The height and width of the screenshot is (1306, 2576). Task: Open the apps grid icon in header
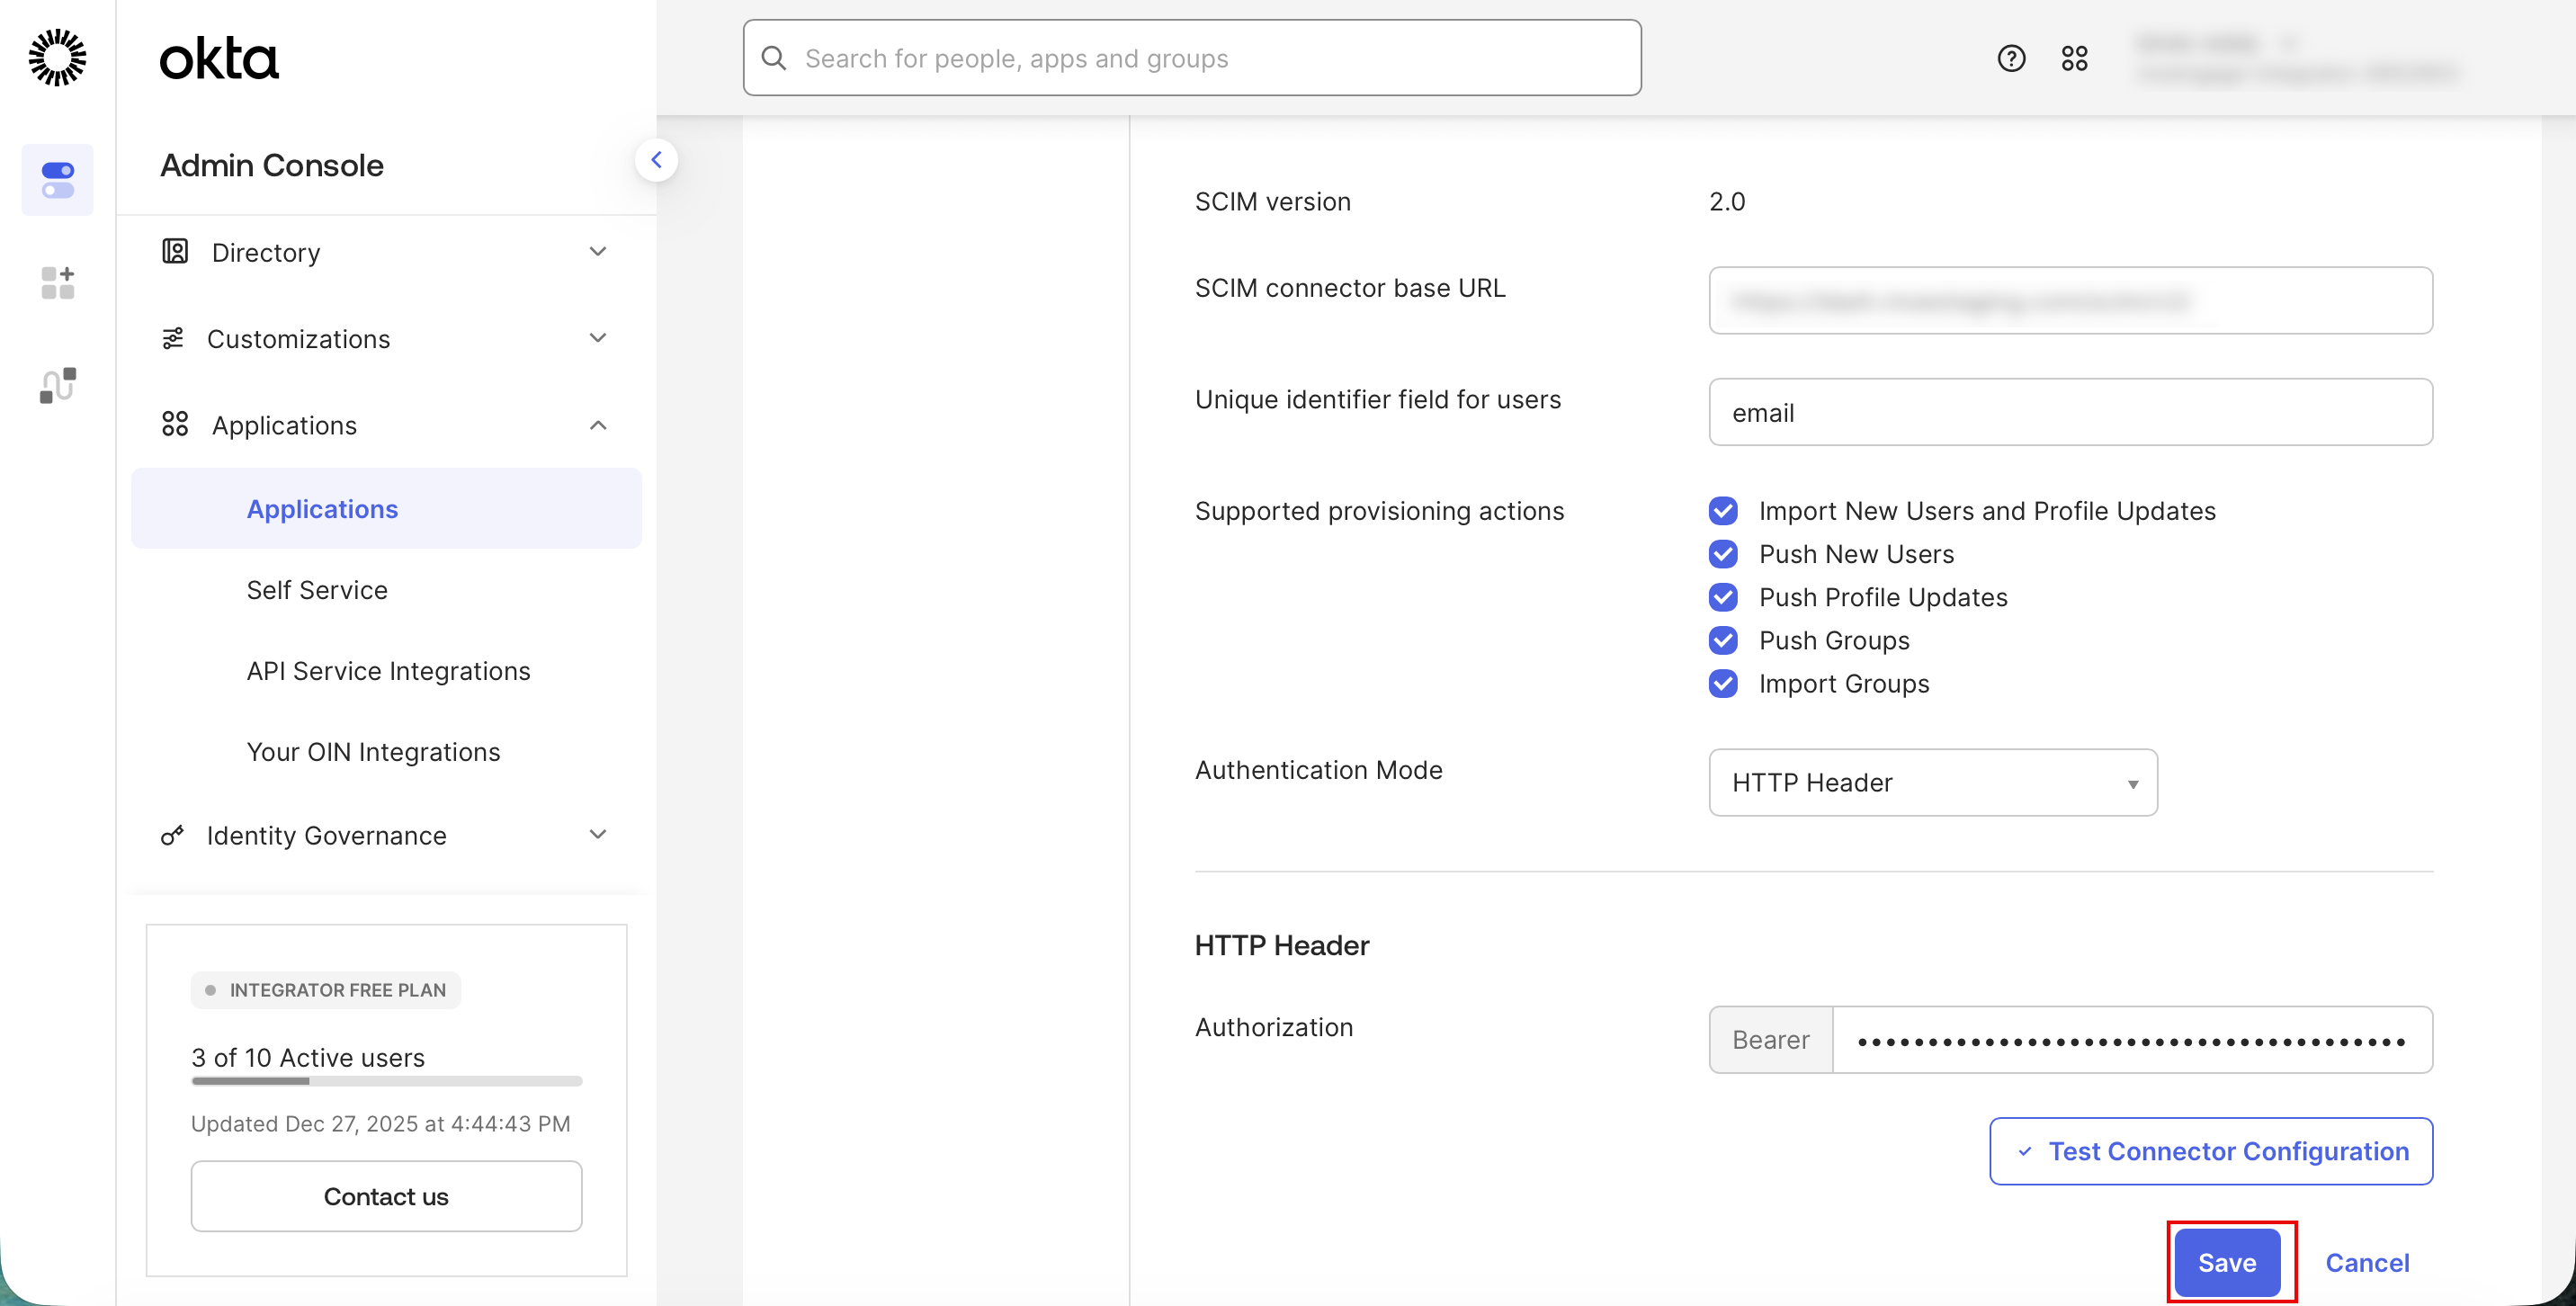pos(2074,59)
